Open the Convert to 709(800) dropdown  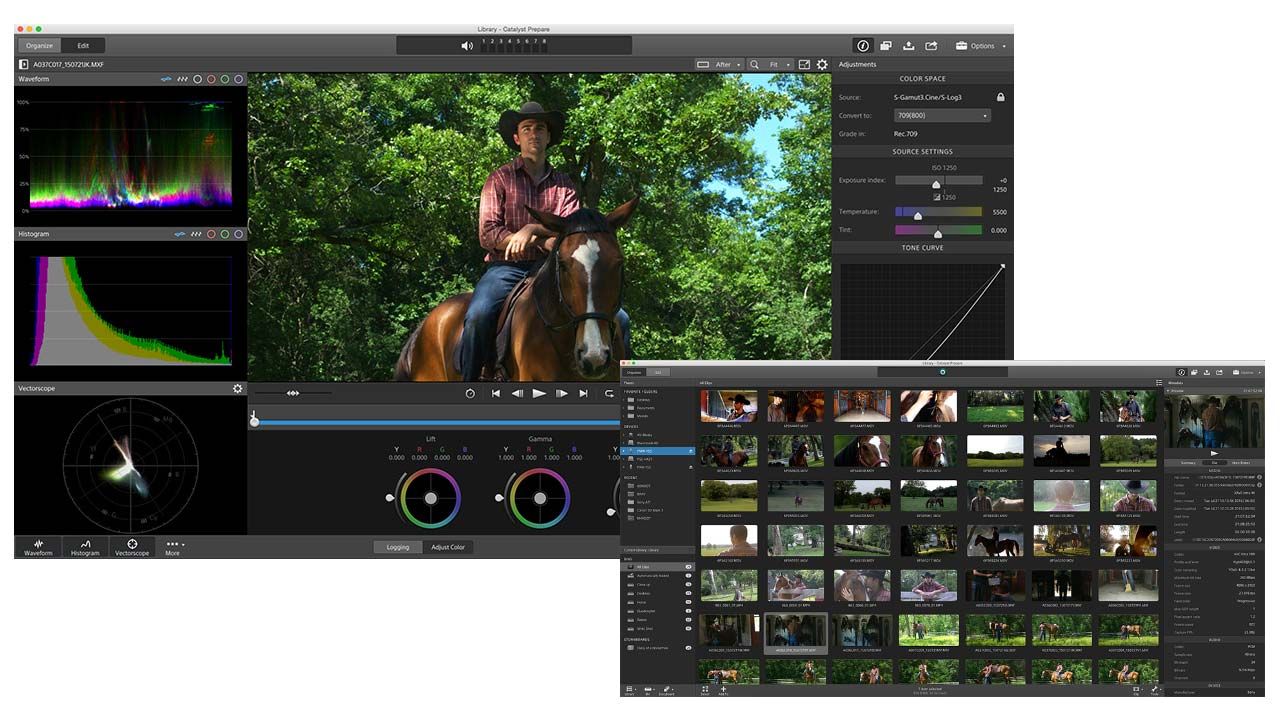click(x=941, y=116)
